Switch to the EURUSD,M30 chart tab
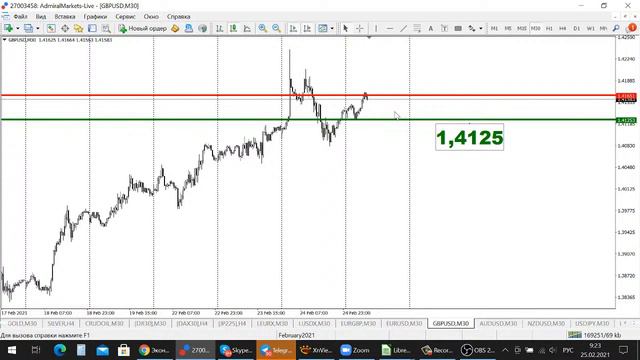This screenshot has height=360, width=640. tap(404, 323)
